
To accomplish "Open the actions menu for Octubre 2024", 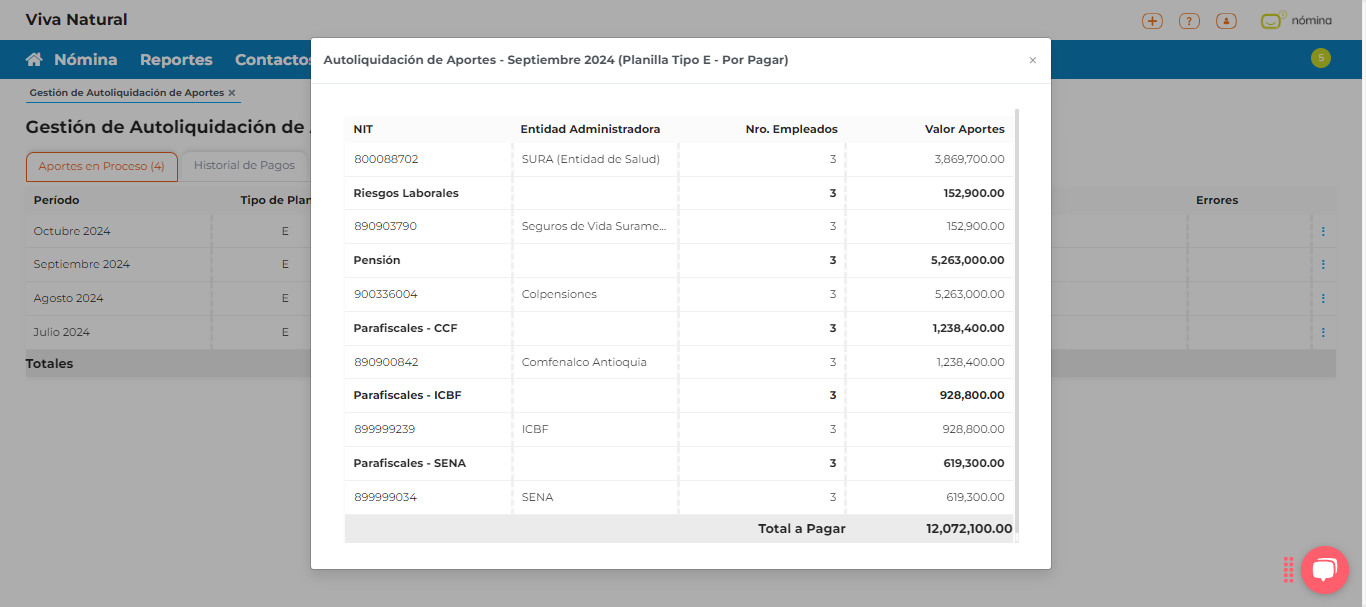I will coord(1323,231).
